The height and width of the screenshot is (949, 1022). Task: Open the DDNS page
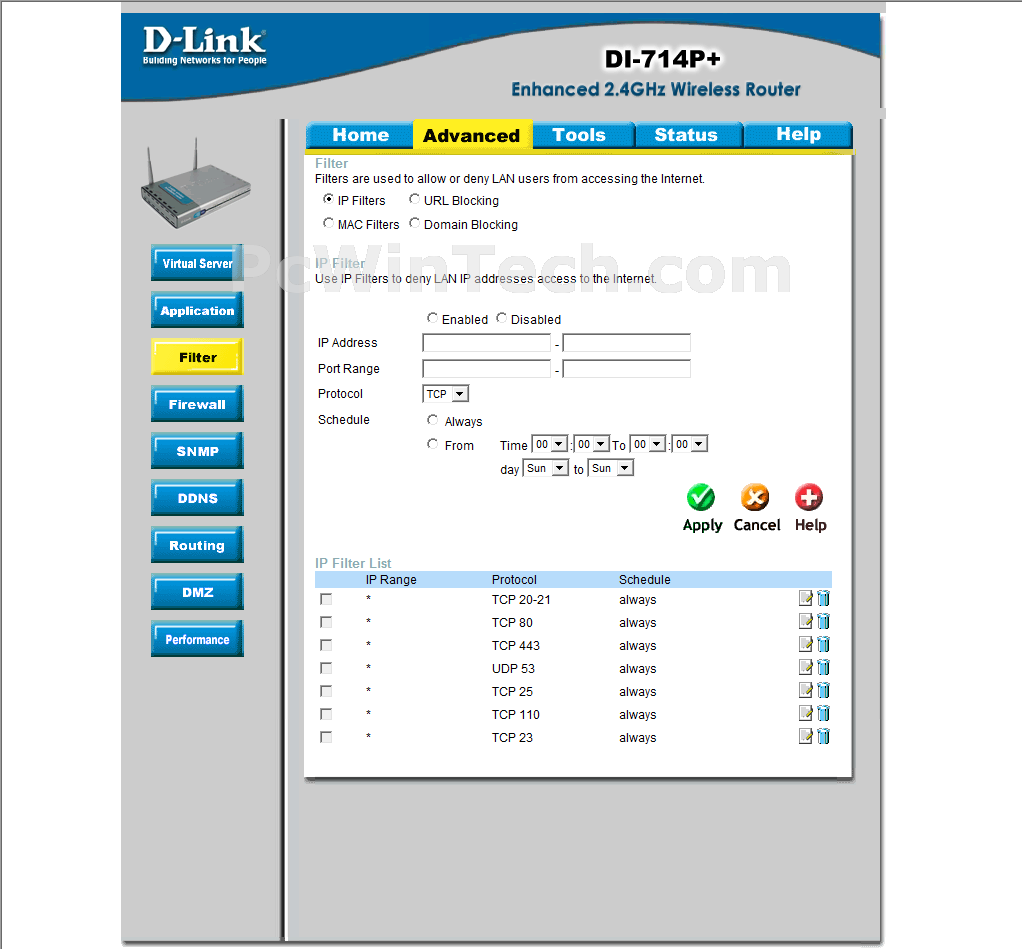(x=197, y=497)
